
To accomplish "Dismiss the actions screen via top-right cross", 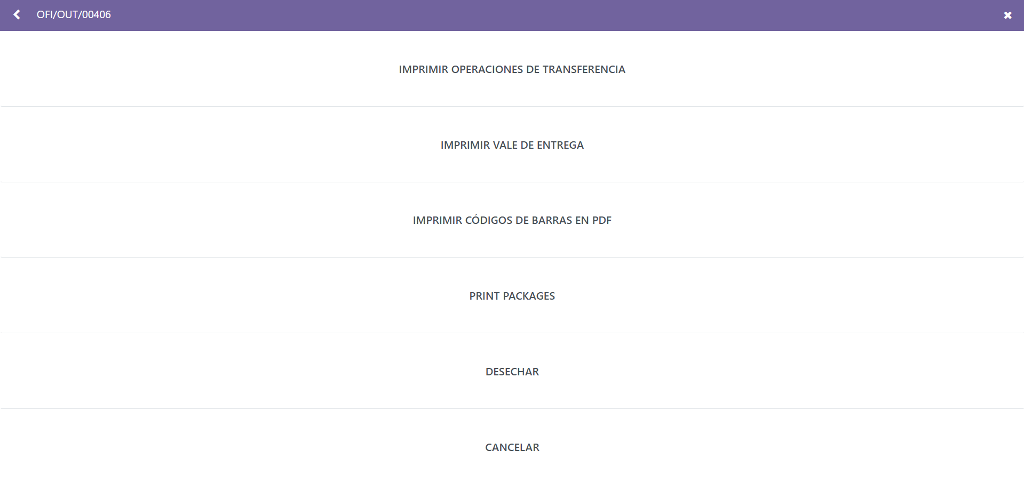I will [x=1008, y=16].
